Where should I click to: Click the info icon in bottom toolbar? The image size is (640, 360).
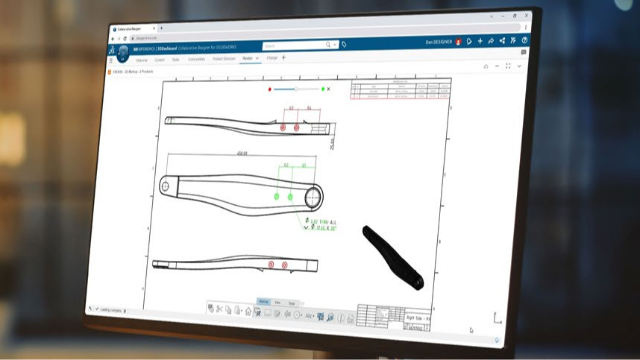[x=341, y=318]
